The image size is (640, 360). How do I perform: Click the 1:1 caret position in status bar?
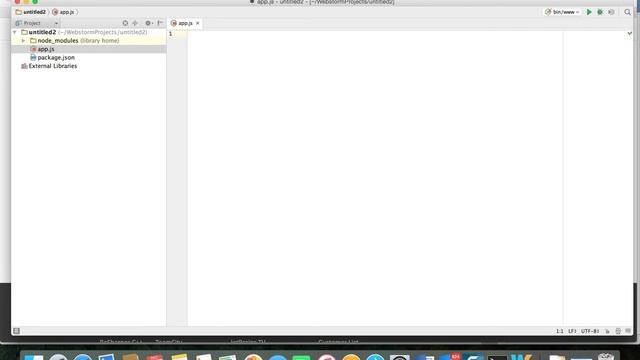point(560,331)
